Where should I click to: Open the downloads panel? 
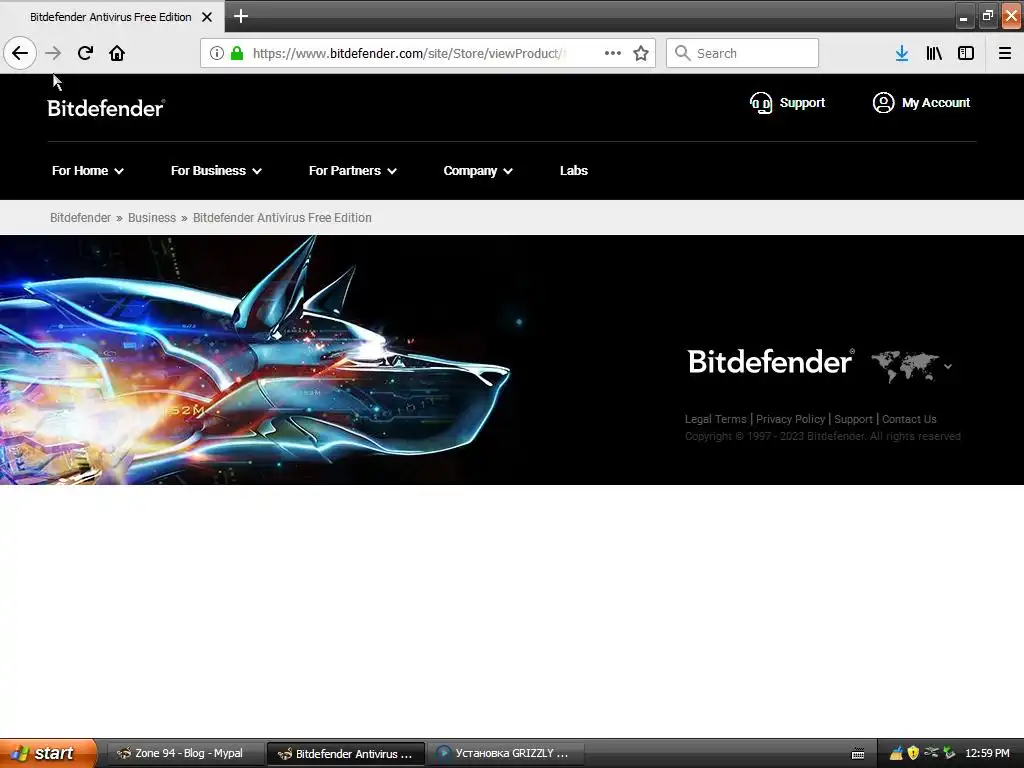coord(902,53)
